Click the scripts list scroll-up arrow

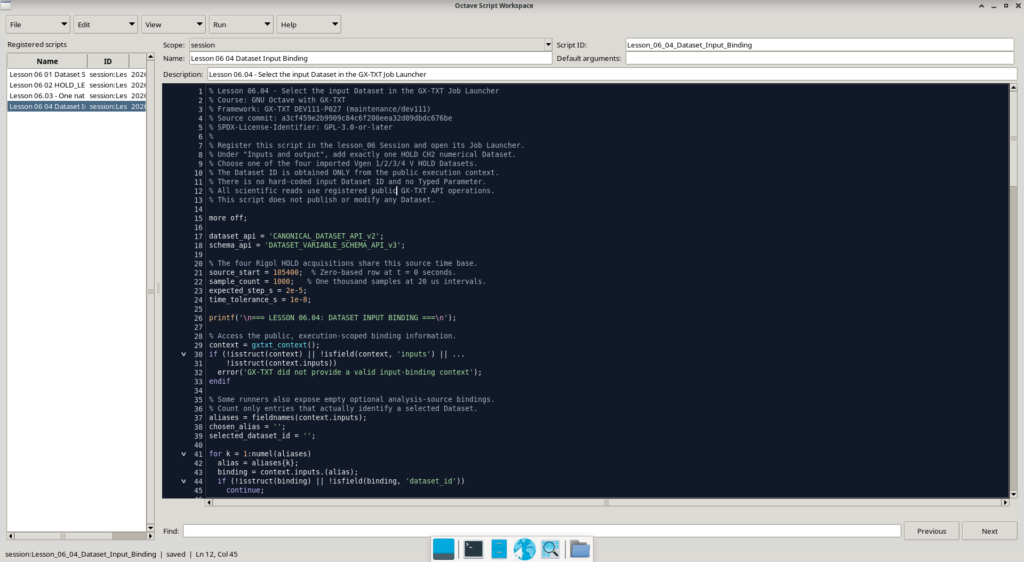click(x=150, y=59)
